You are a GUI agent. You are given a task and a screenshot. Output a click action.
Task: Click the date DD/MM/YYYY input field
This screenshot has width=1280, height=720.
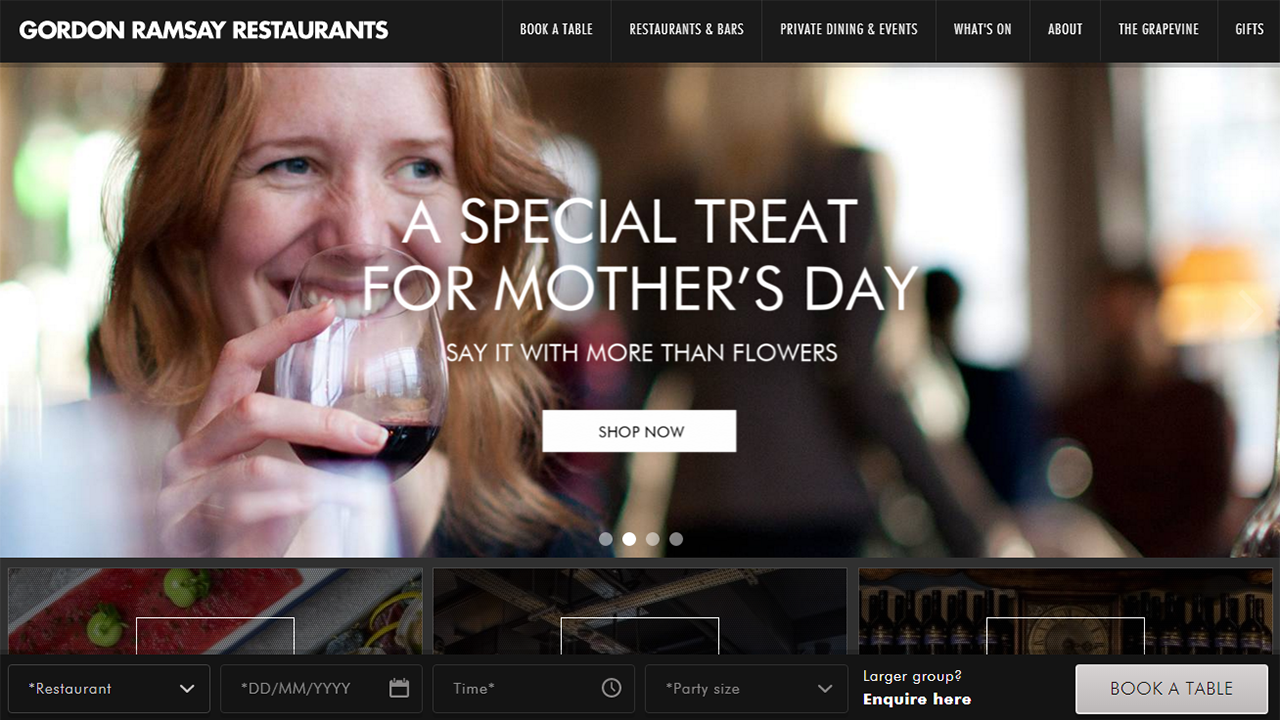(x=321, y=688)
